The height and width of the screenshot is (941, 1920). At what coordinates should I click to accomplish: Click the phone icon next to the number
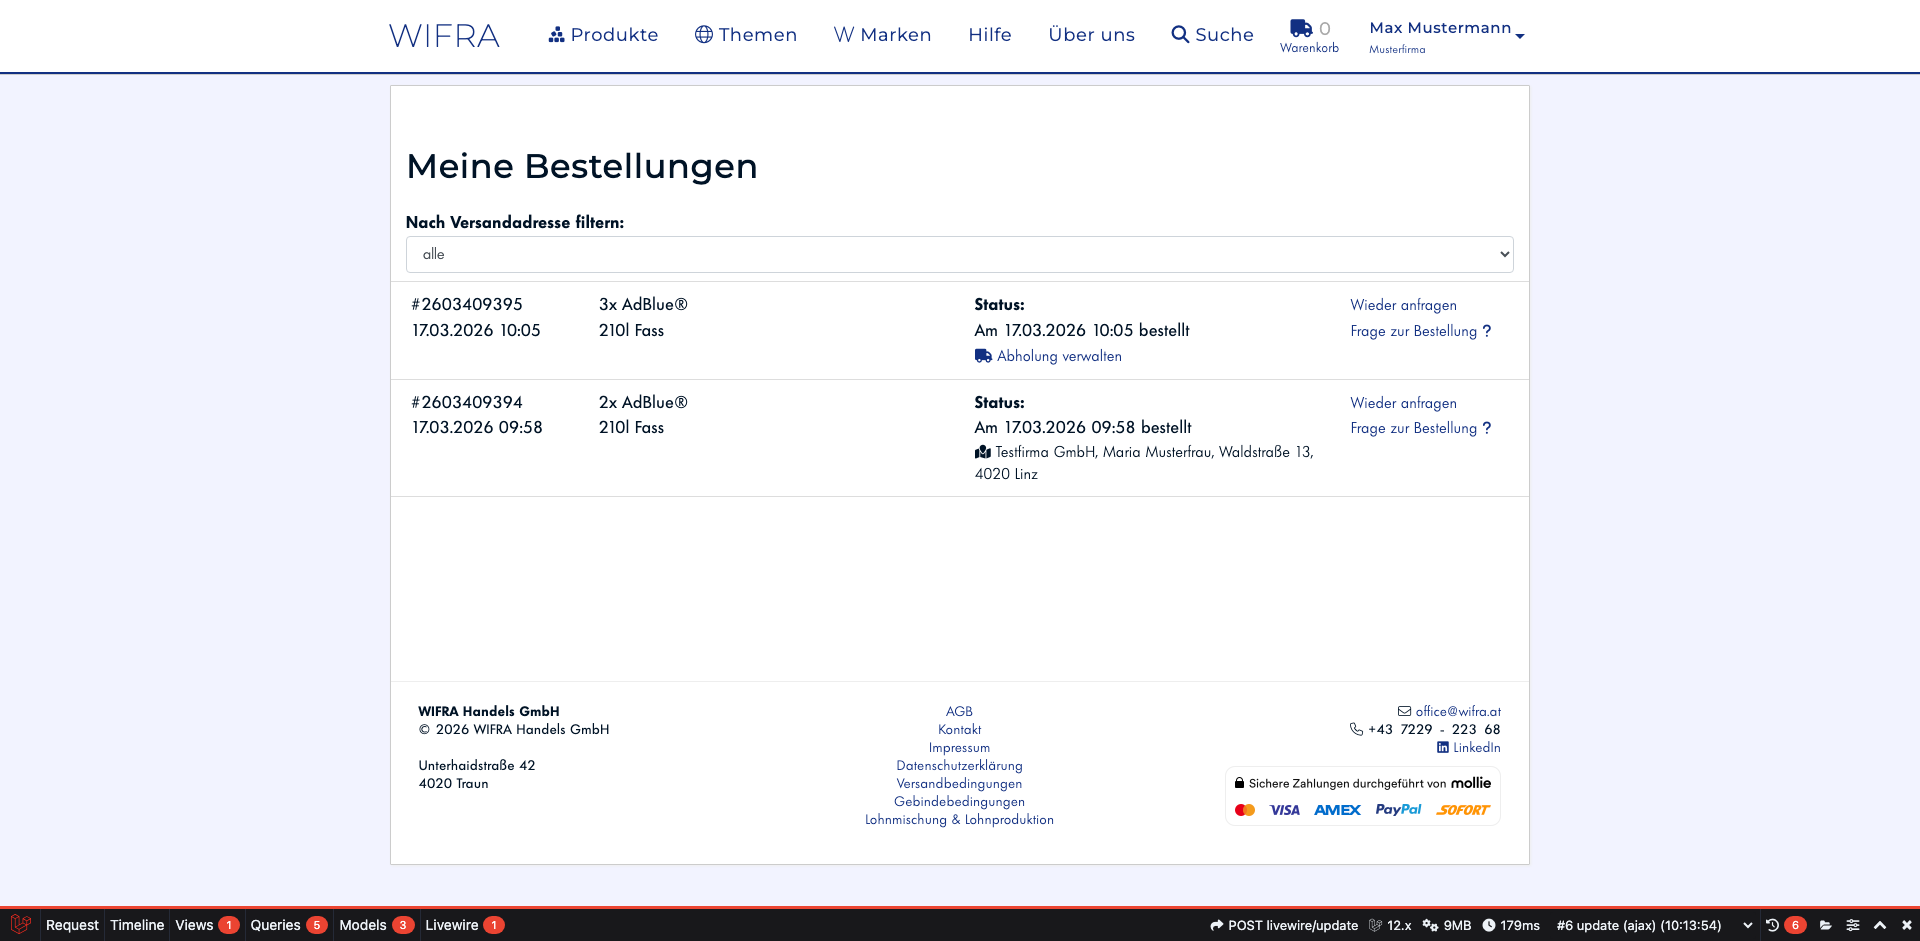point(1355,729)
